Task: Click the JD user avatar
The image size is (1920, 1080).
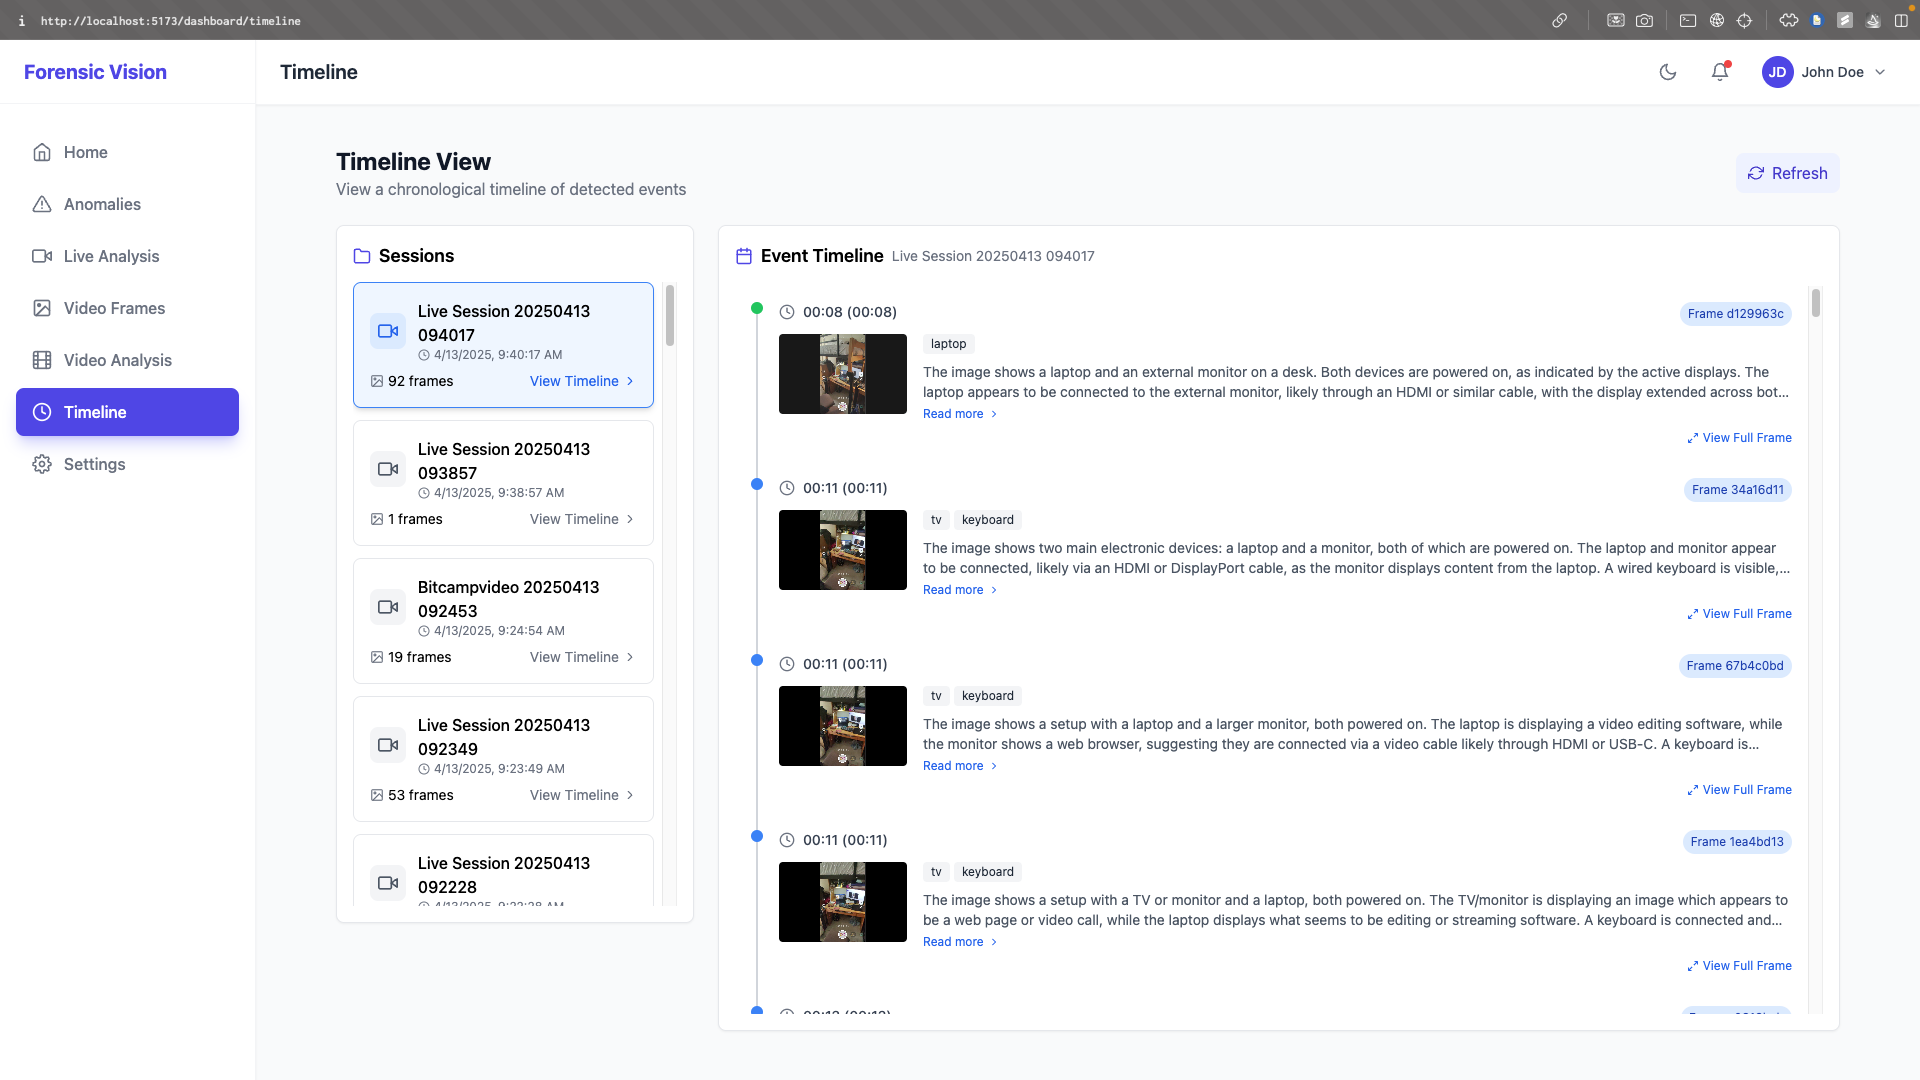Action: pyautogui.click(x=1777, y=72)
